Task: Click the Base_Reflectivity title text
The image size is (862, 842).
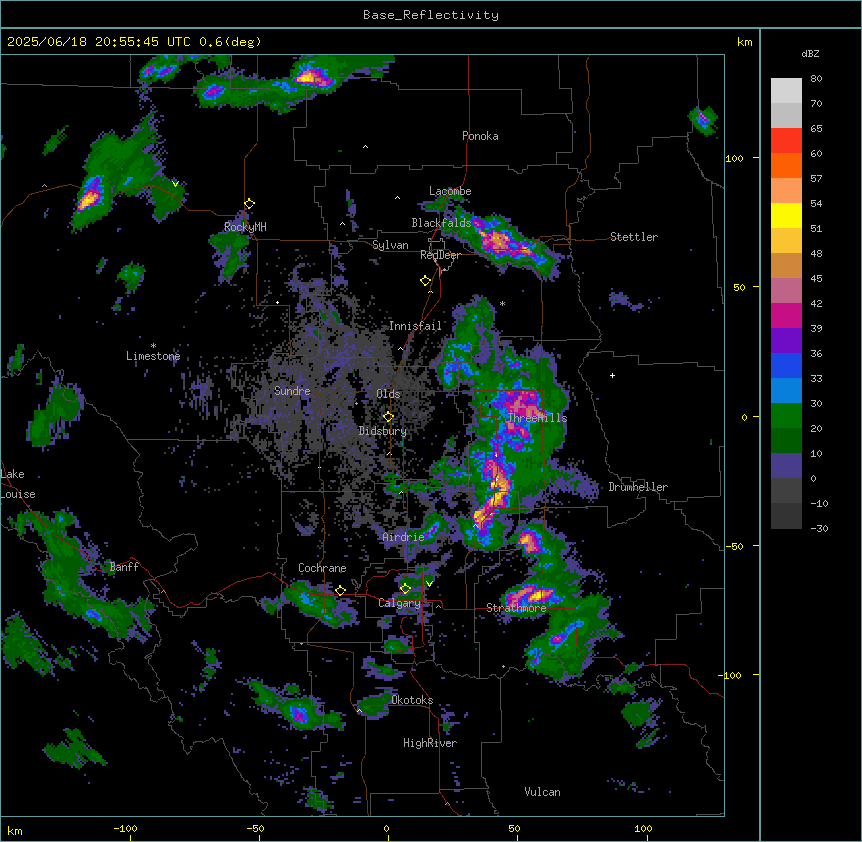Action: [431, 15]
